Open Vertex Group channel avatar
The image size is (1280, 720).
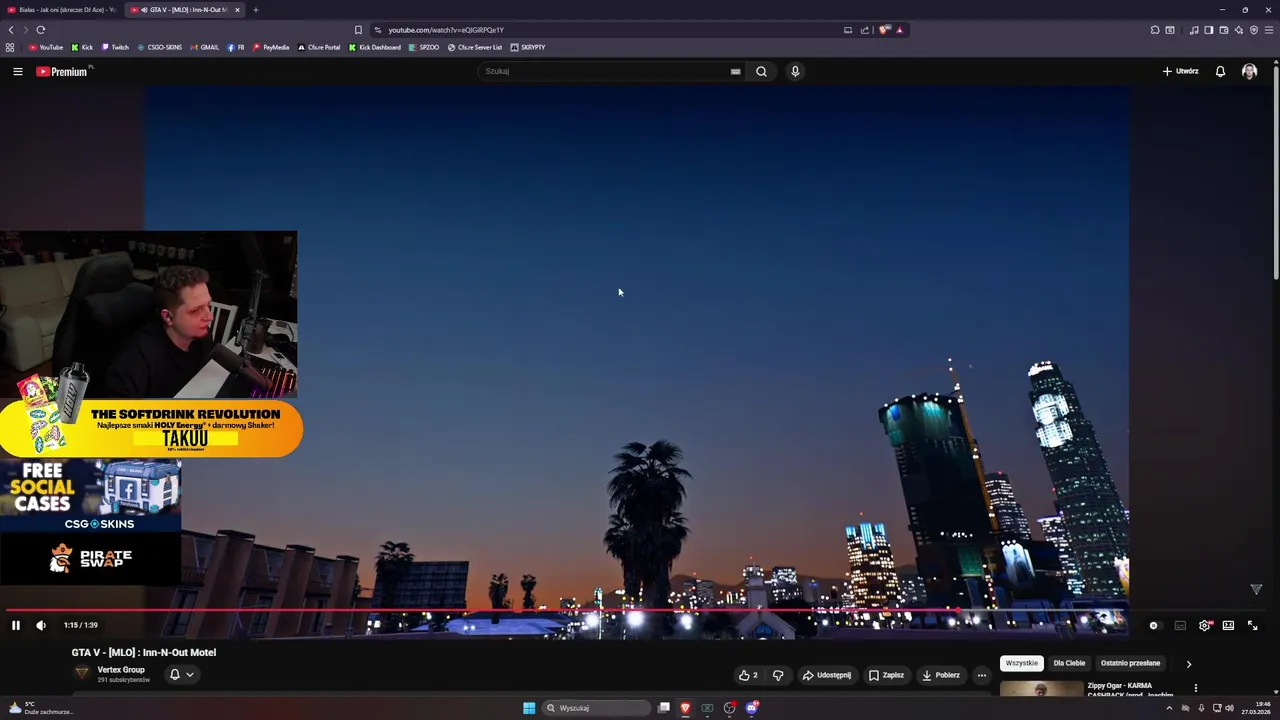(82, 673)
